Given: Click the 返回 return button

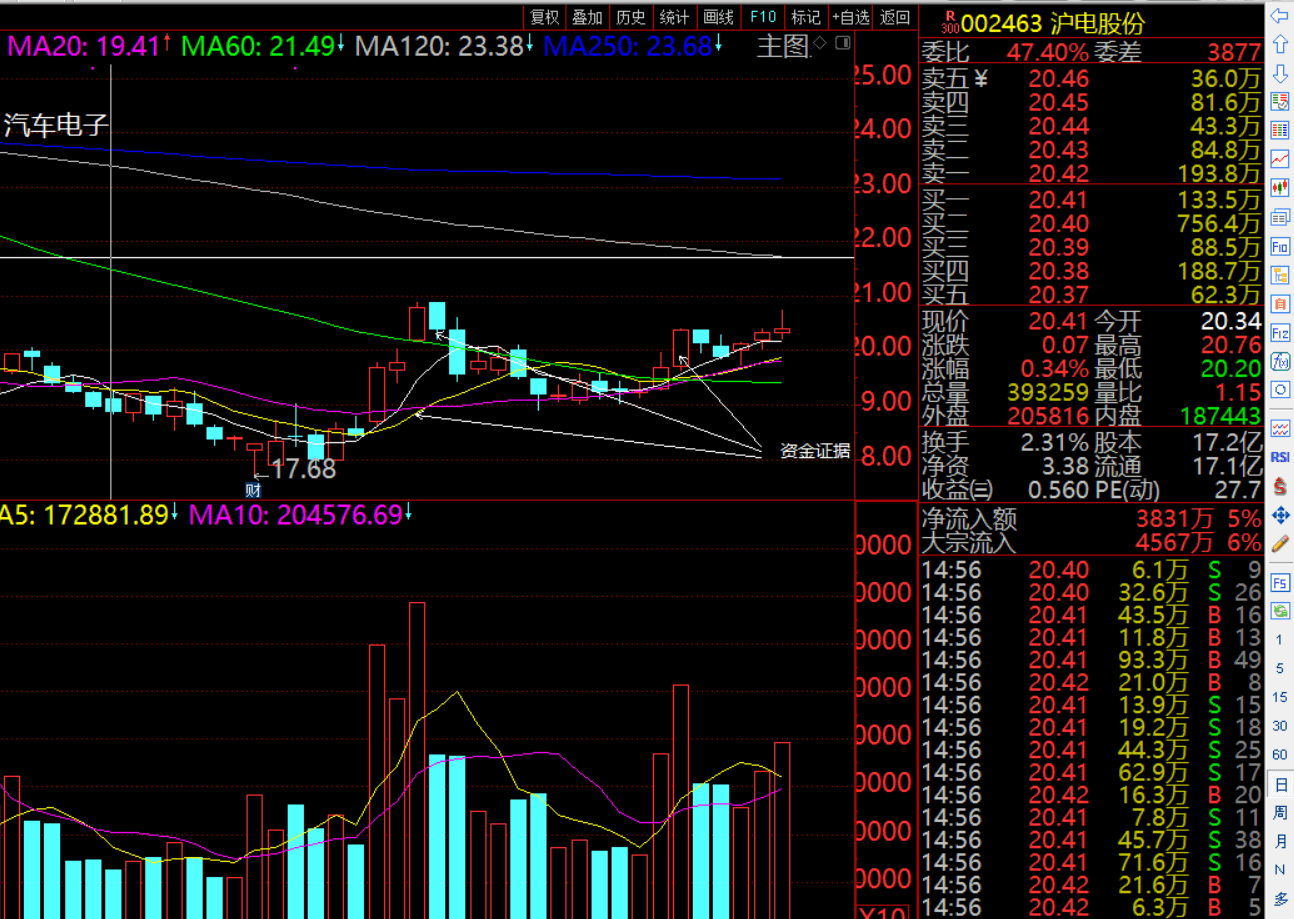Looking at the screenshot, I should click(894, 17).
